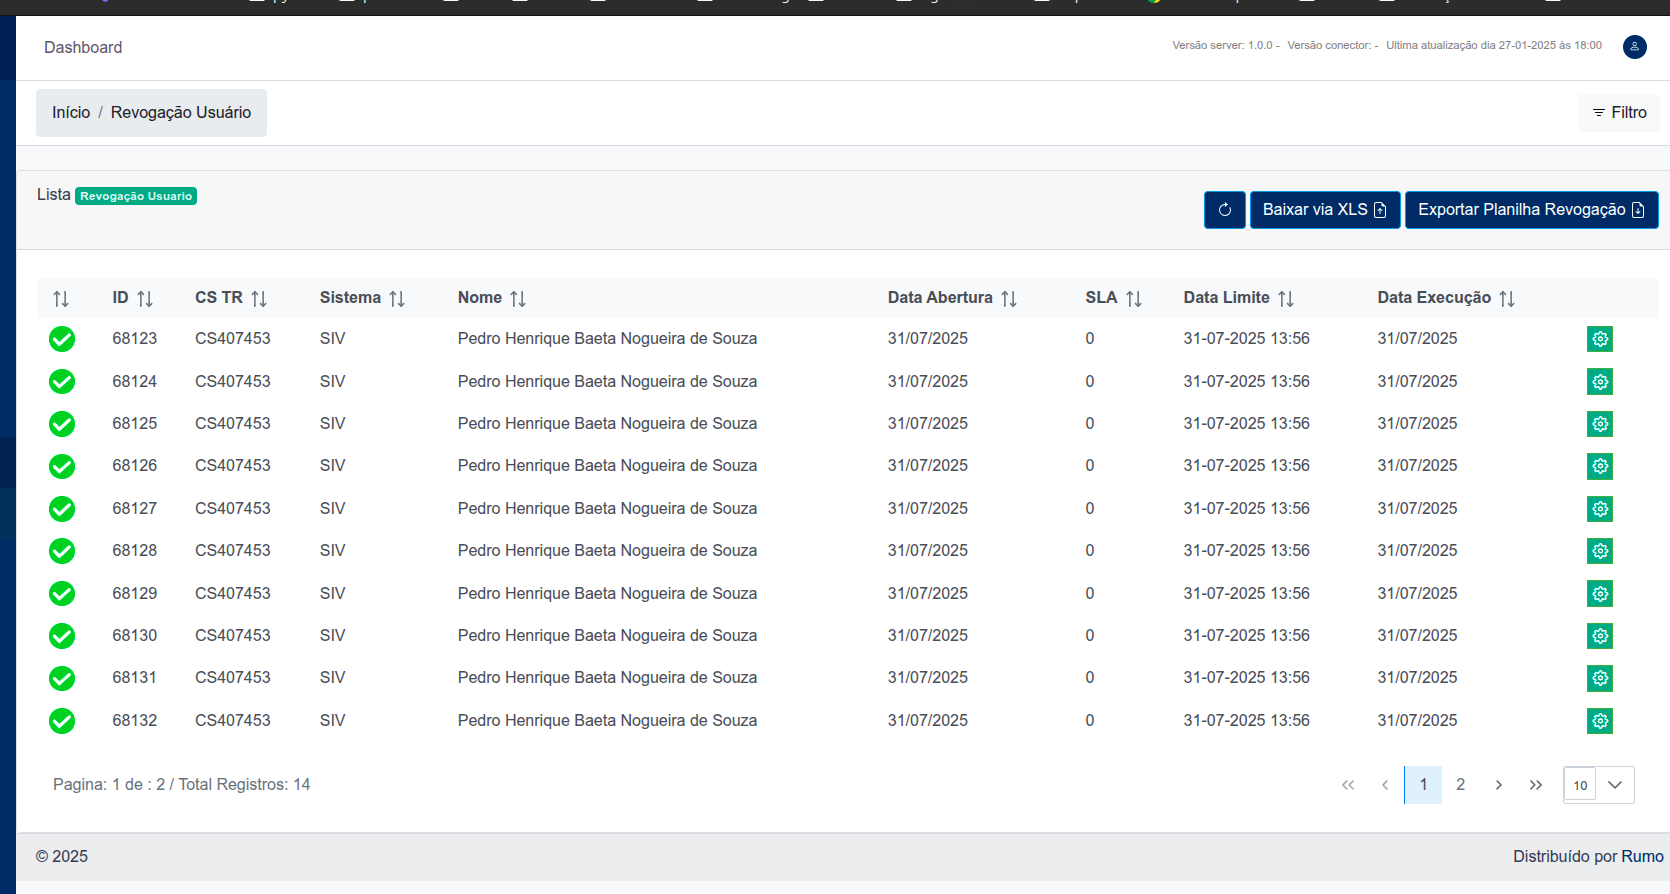The width and height of the screenshot is (1670, 894).
Task: Go to next page arrow
Action: pyautogui.click(x=1498, y=785)
